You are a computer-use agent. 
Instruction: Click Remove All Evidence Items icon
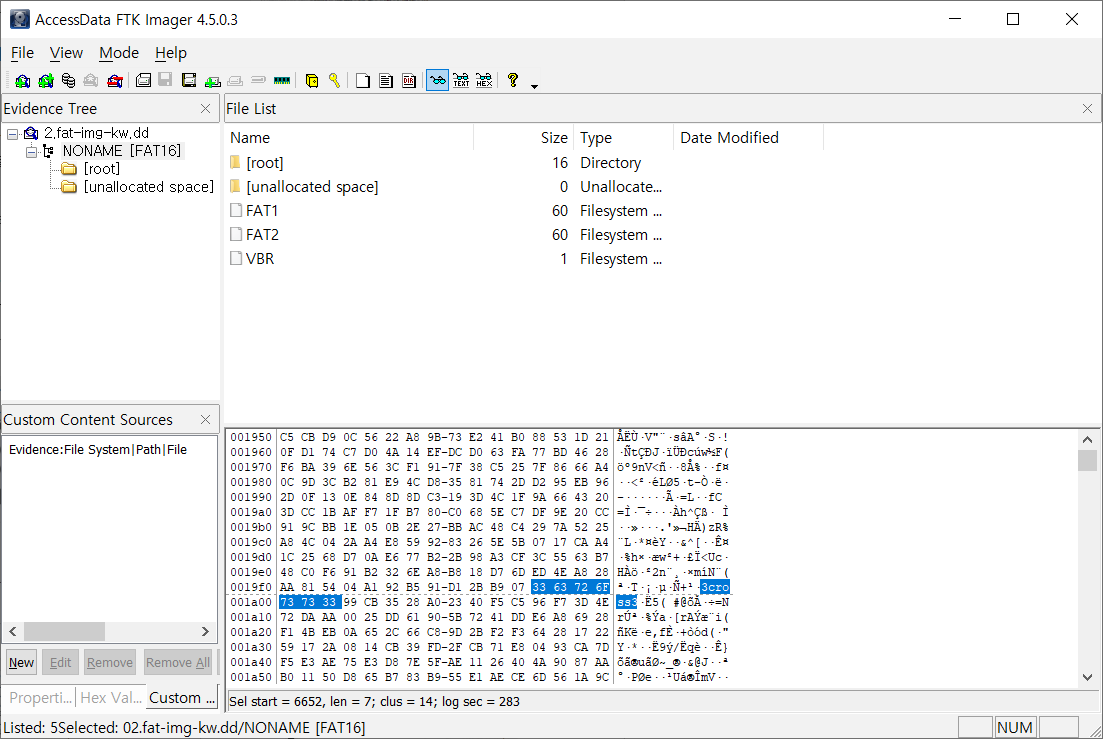click(x=115, y=81)
